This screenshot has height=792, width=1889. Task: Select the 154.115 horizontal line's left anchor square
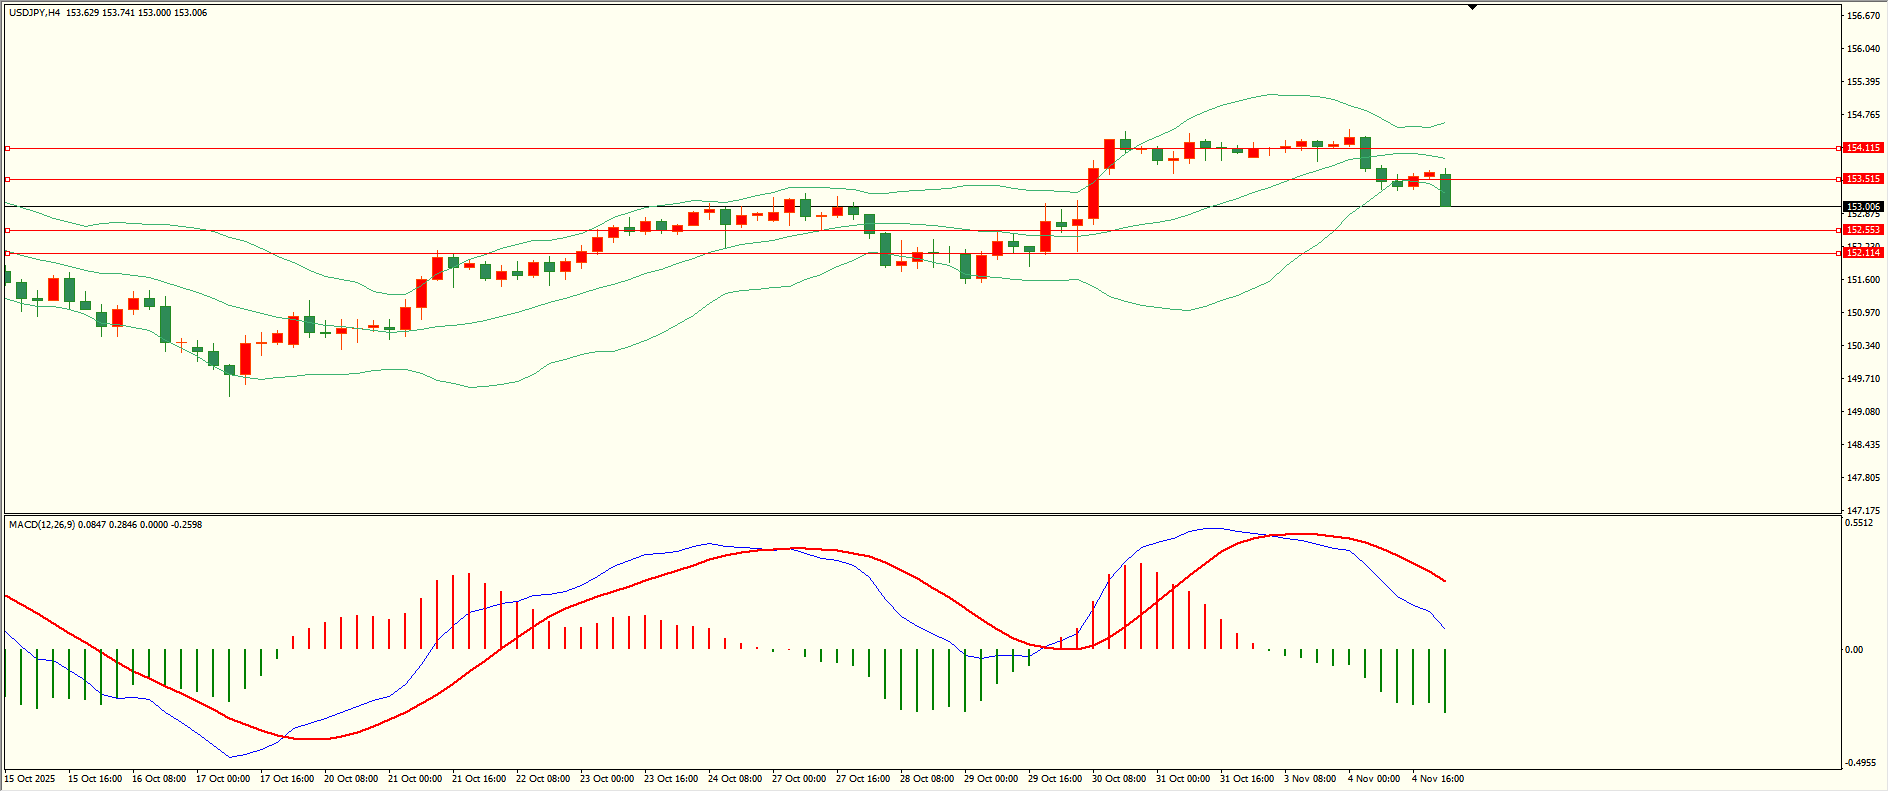(7, 148)
